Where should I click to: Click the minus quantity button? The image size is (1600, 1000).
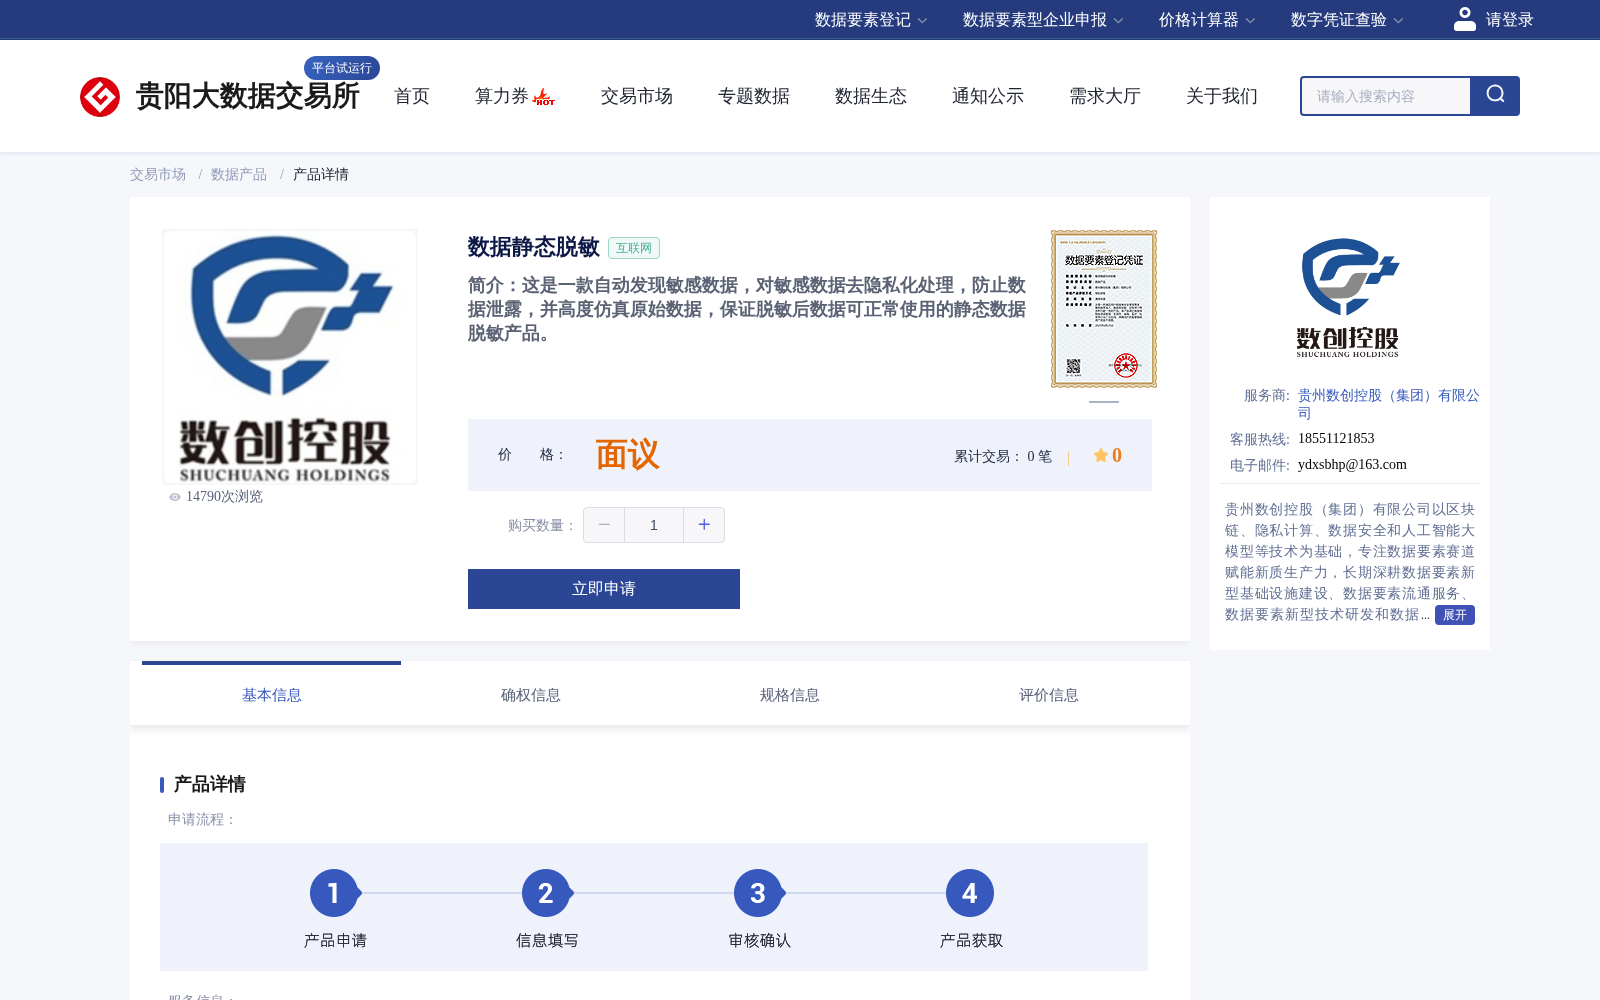point(604,525)
